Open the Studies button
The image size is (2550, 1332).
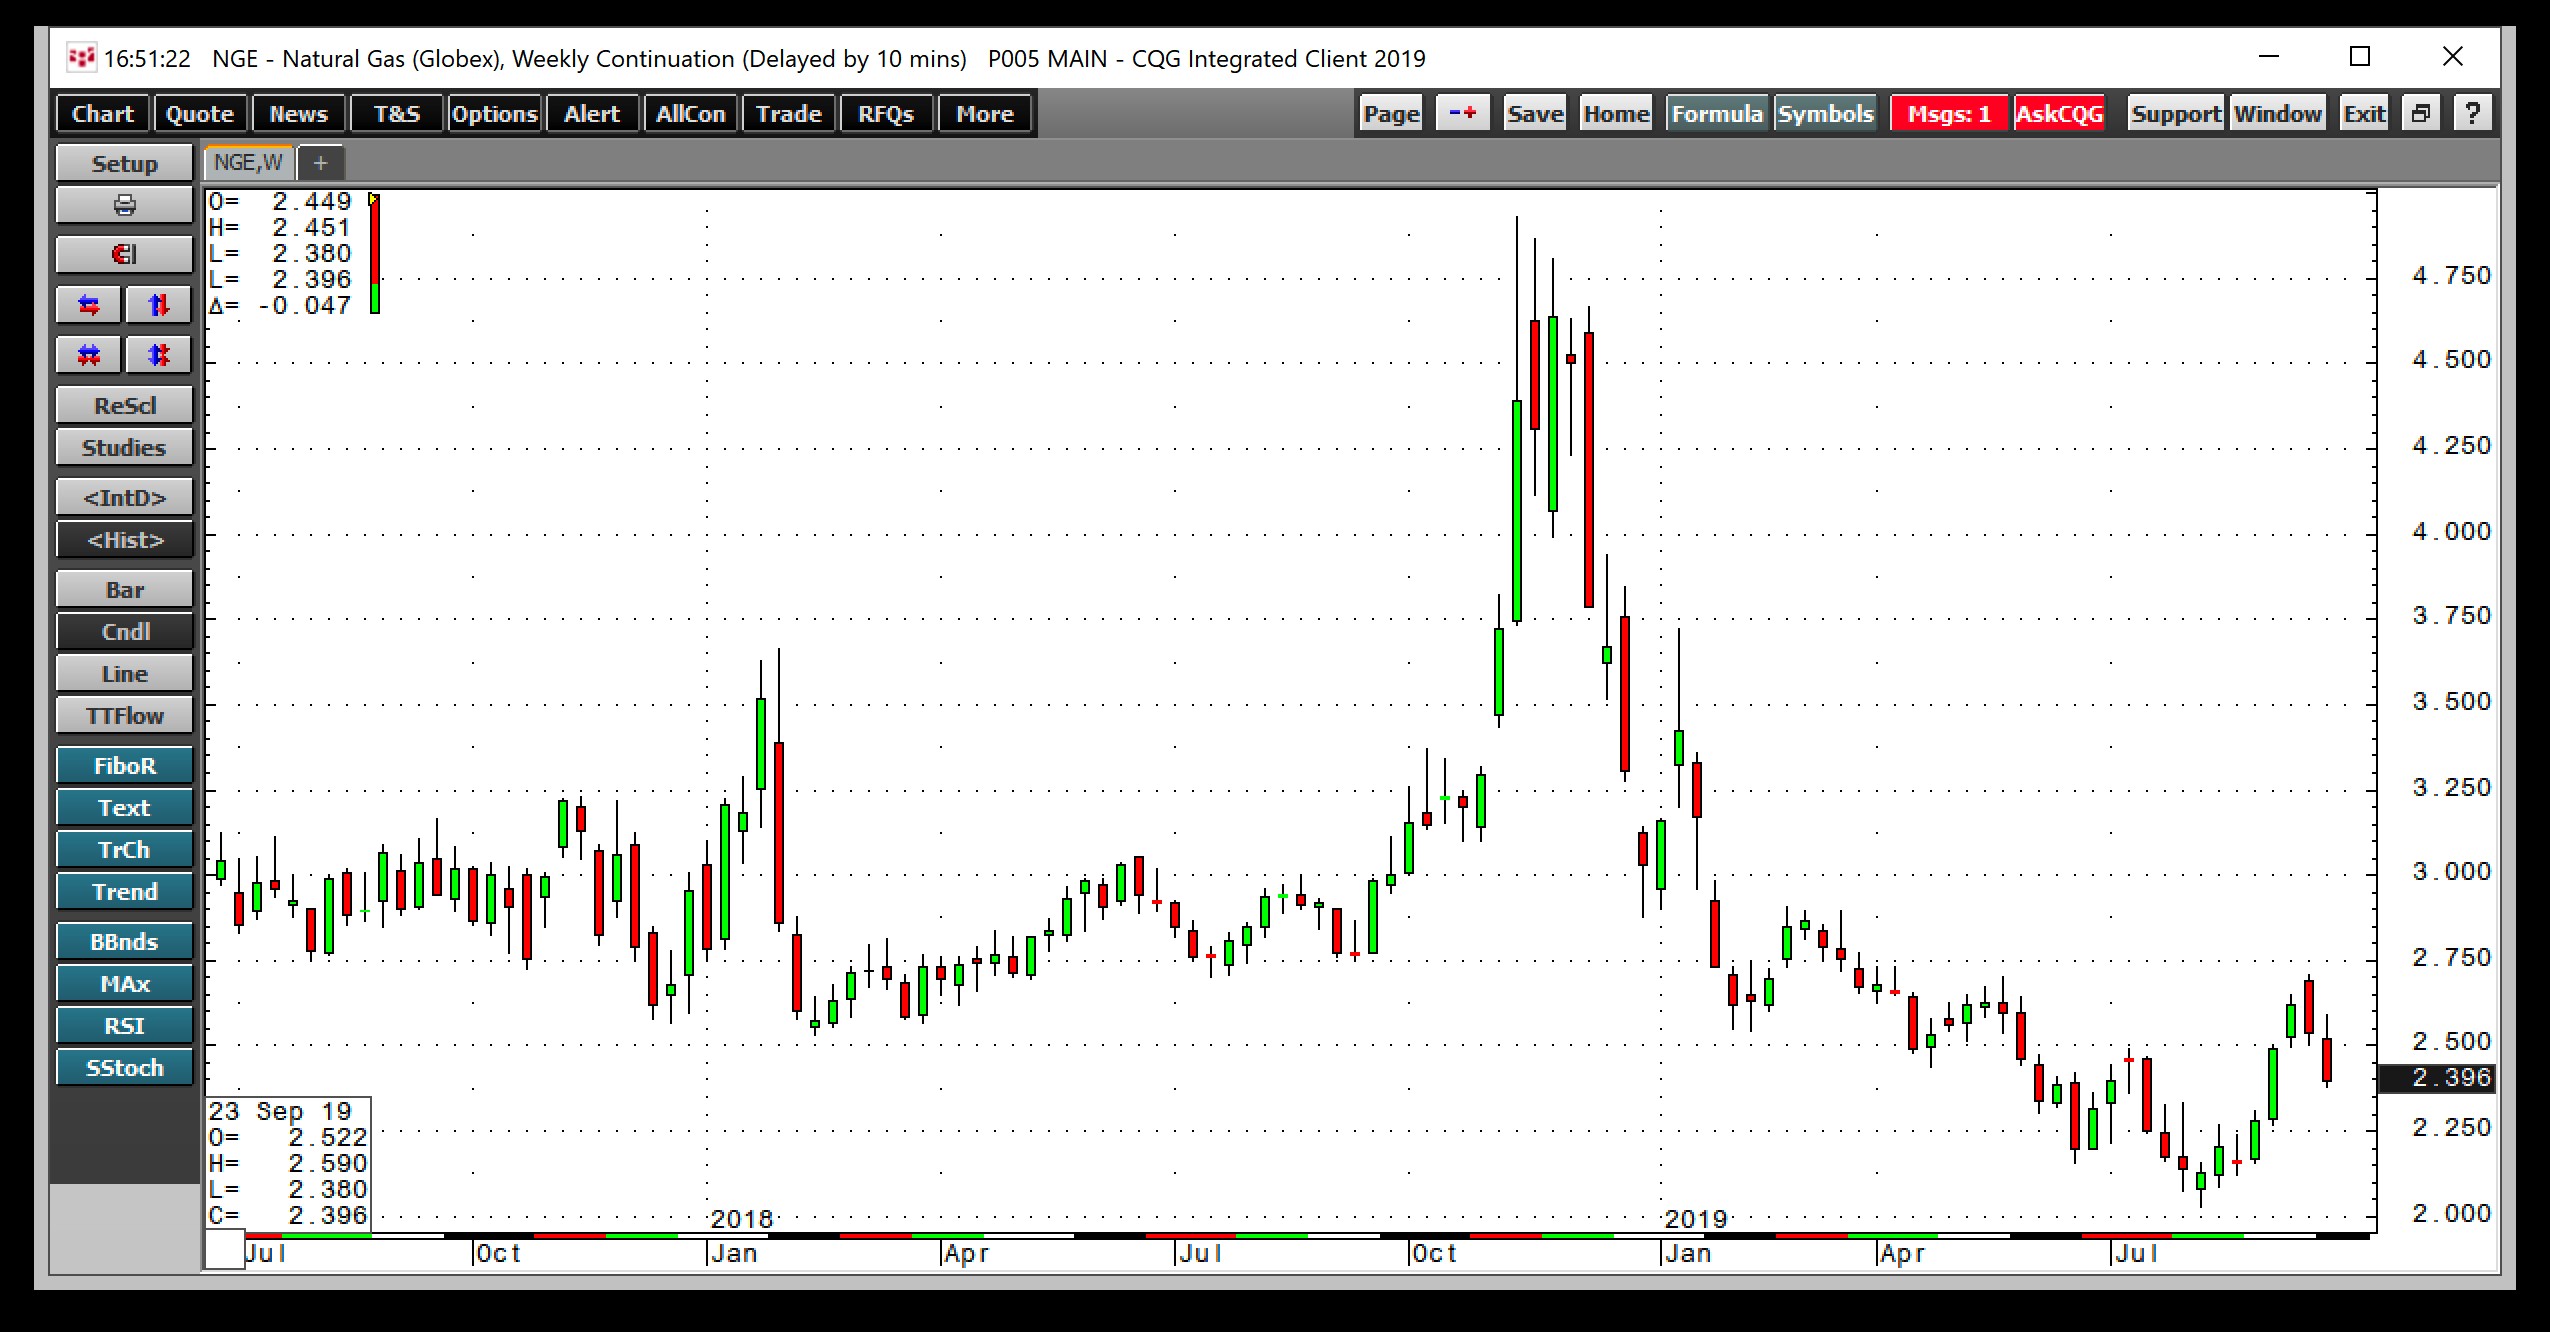[124, 447]
